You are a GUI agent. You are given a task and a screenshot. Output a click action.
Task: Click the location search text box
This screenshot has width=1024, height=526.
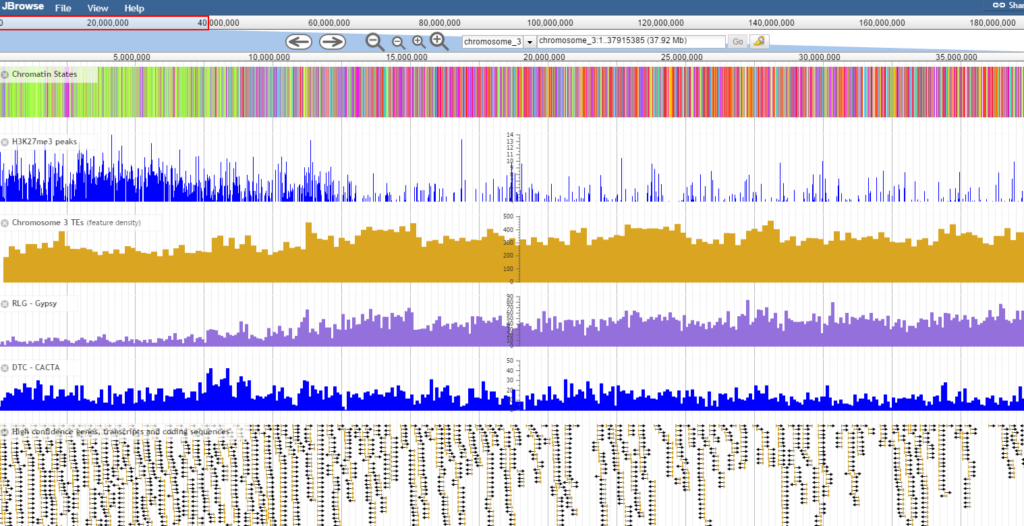[x=630, y=42]
